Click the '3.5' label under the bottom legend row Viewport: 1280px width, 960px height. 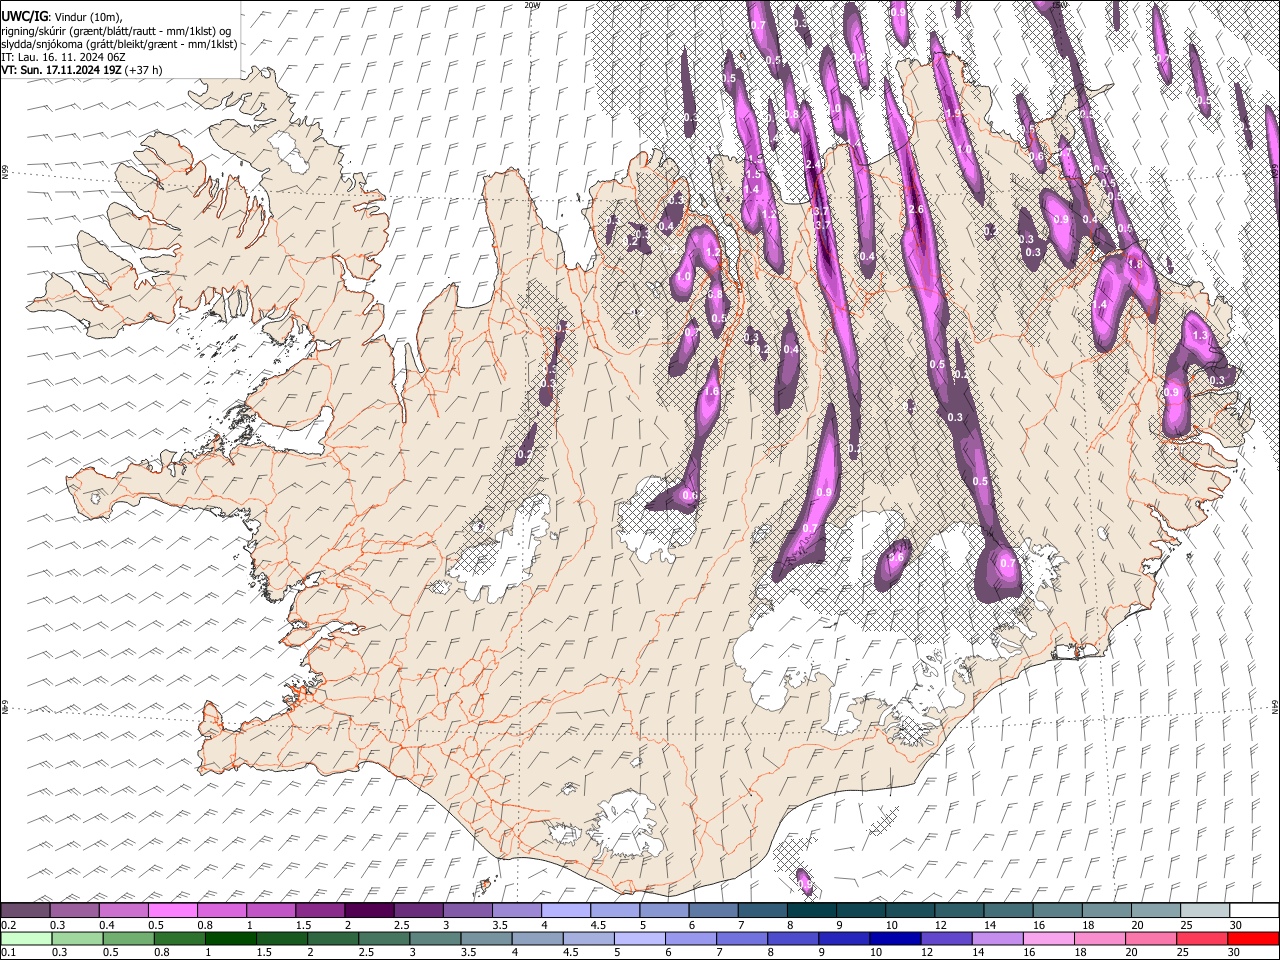(466, 952)
